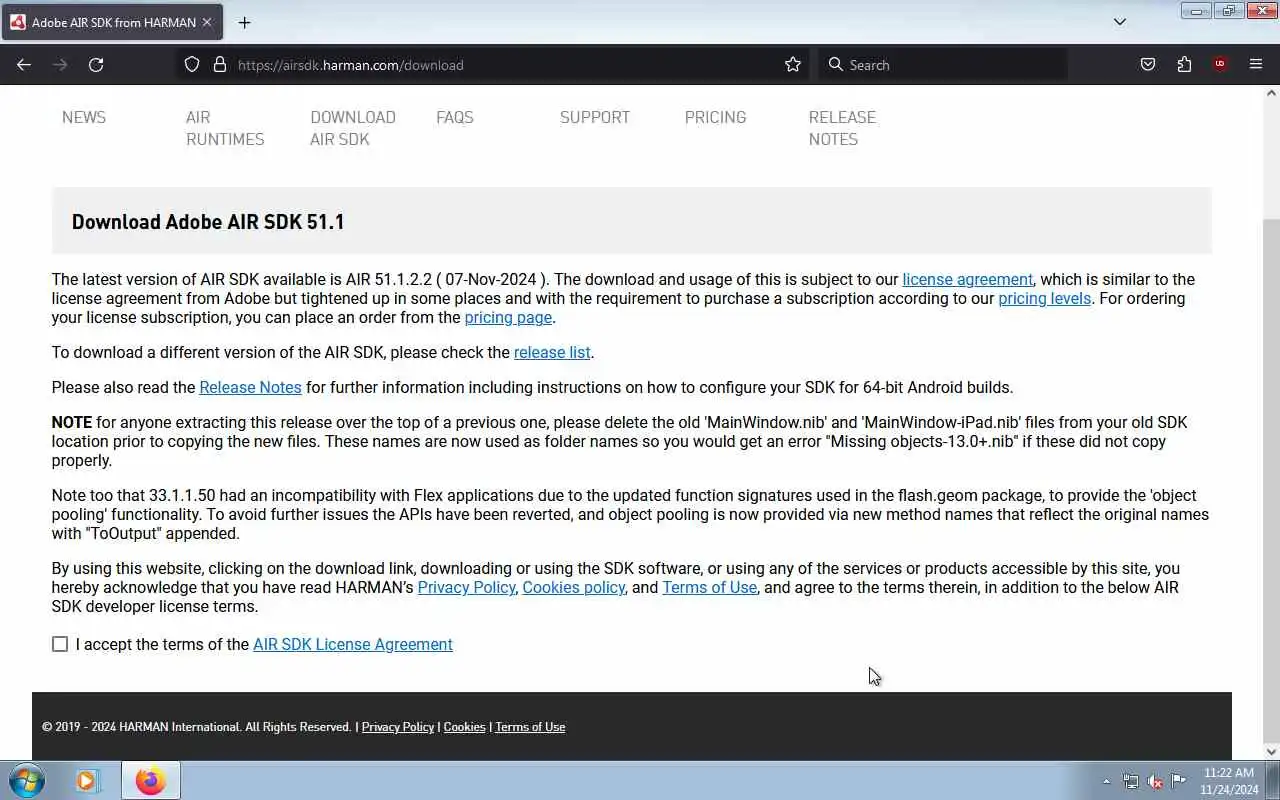The image size is (1280, 800).
Task: Open the Firefox hamburger menu
Action: [x=1256, y=65]
